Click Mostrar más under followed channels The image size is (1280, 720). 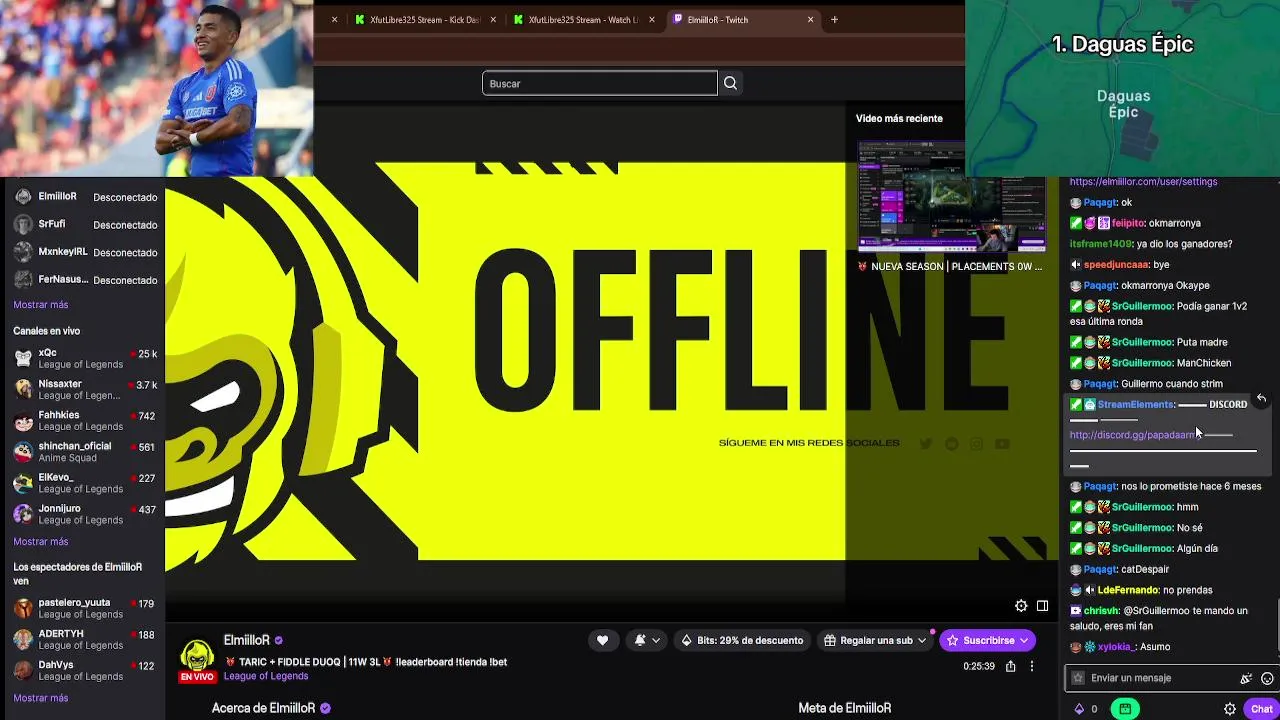[x=41, y=305]
